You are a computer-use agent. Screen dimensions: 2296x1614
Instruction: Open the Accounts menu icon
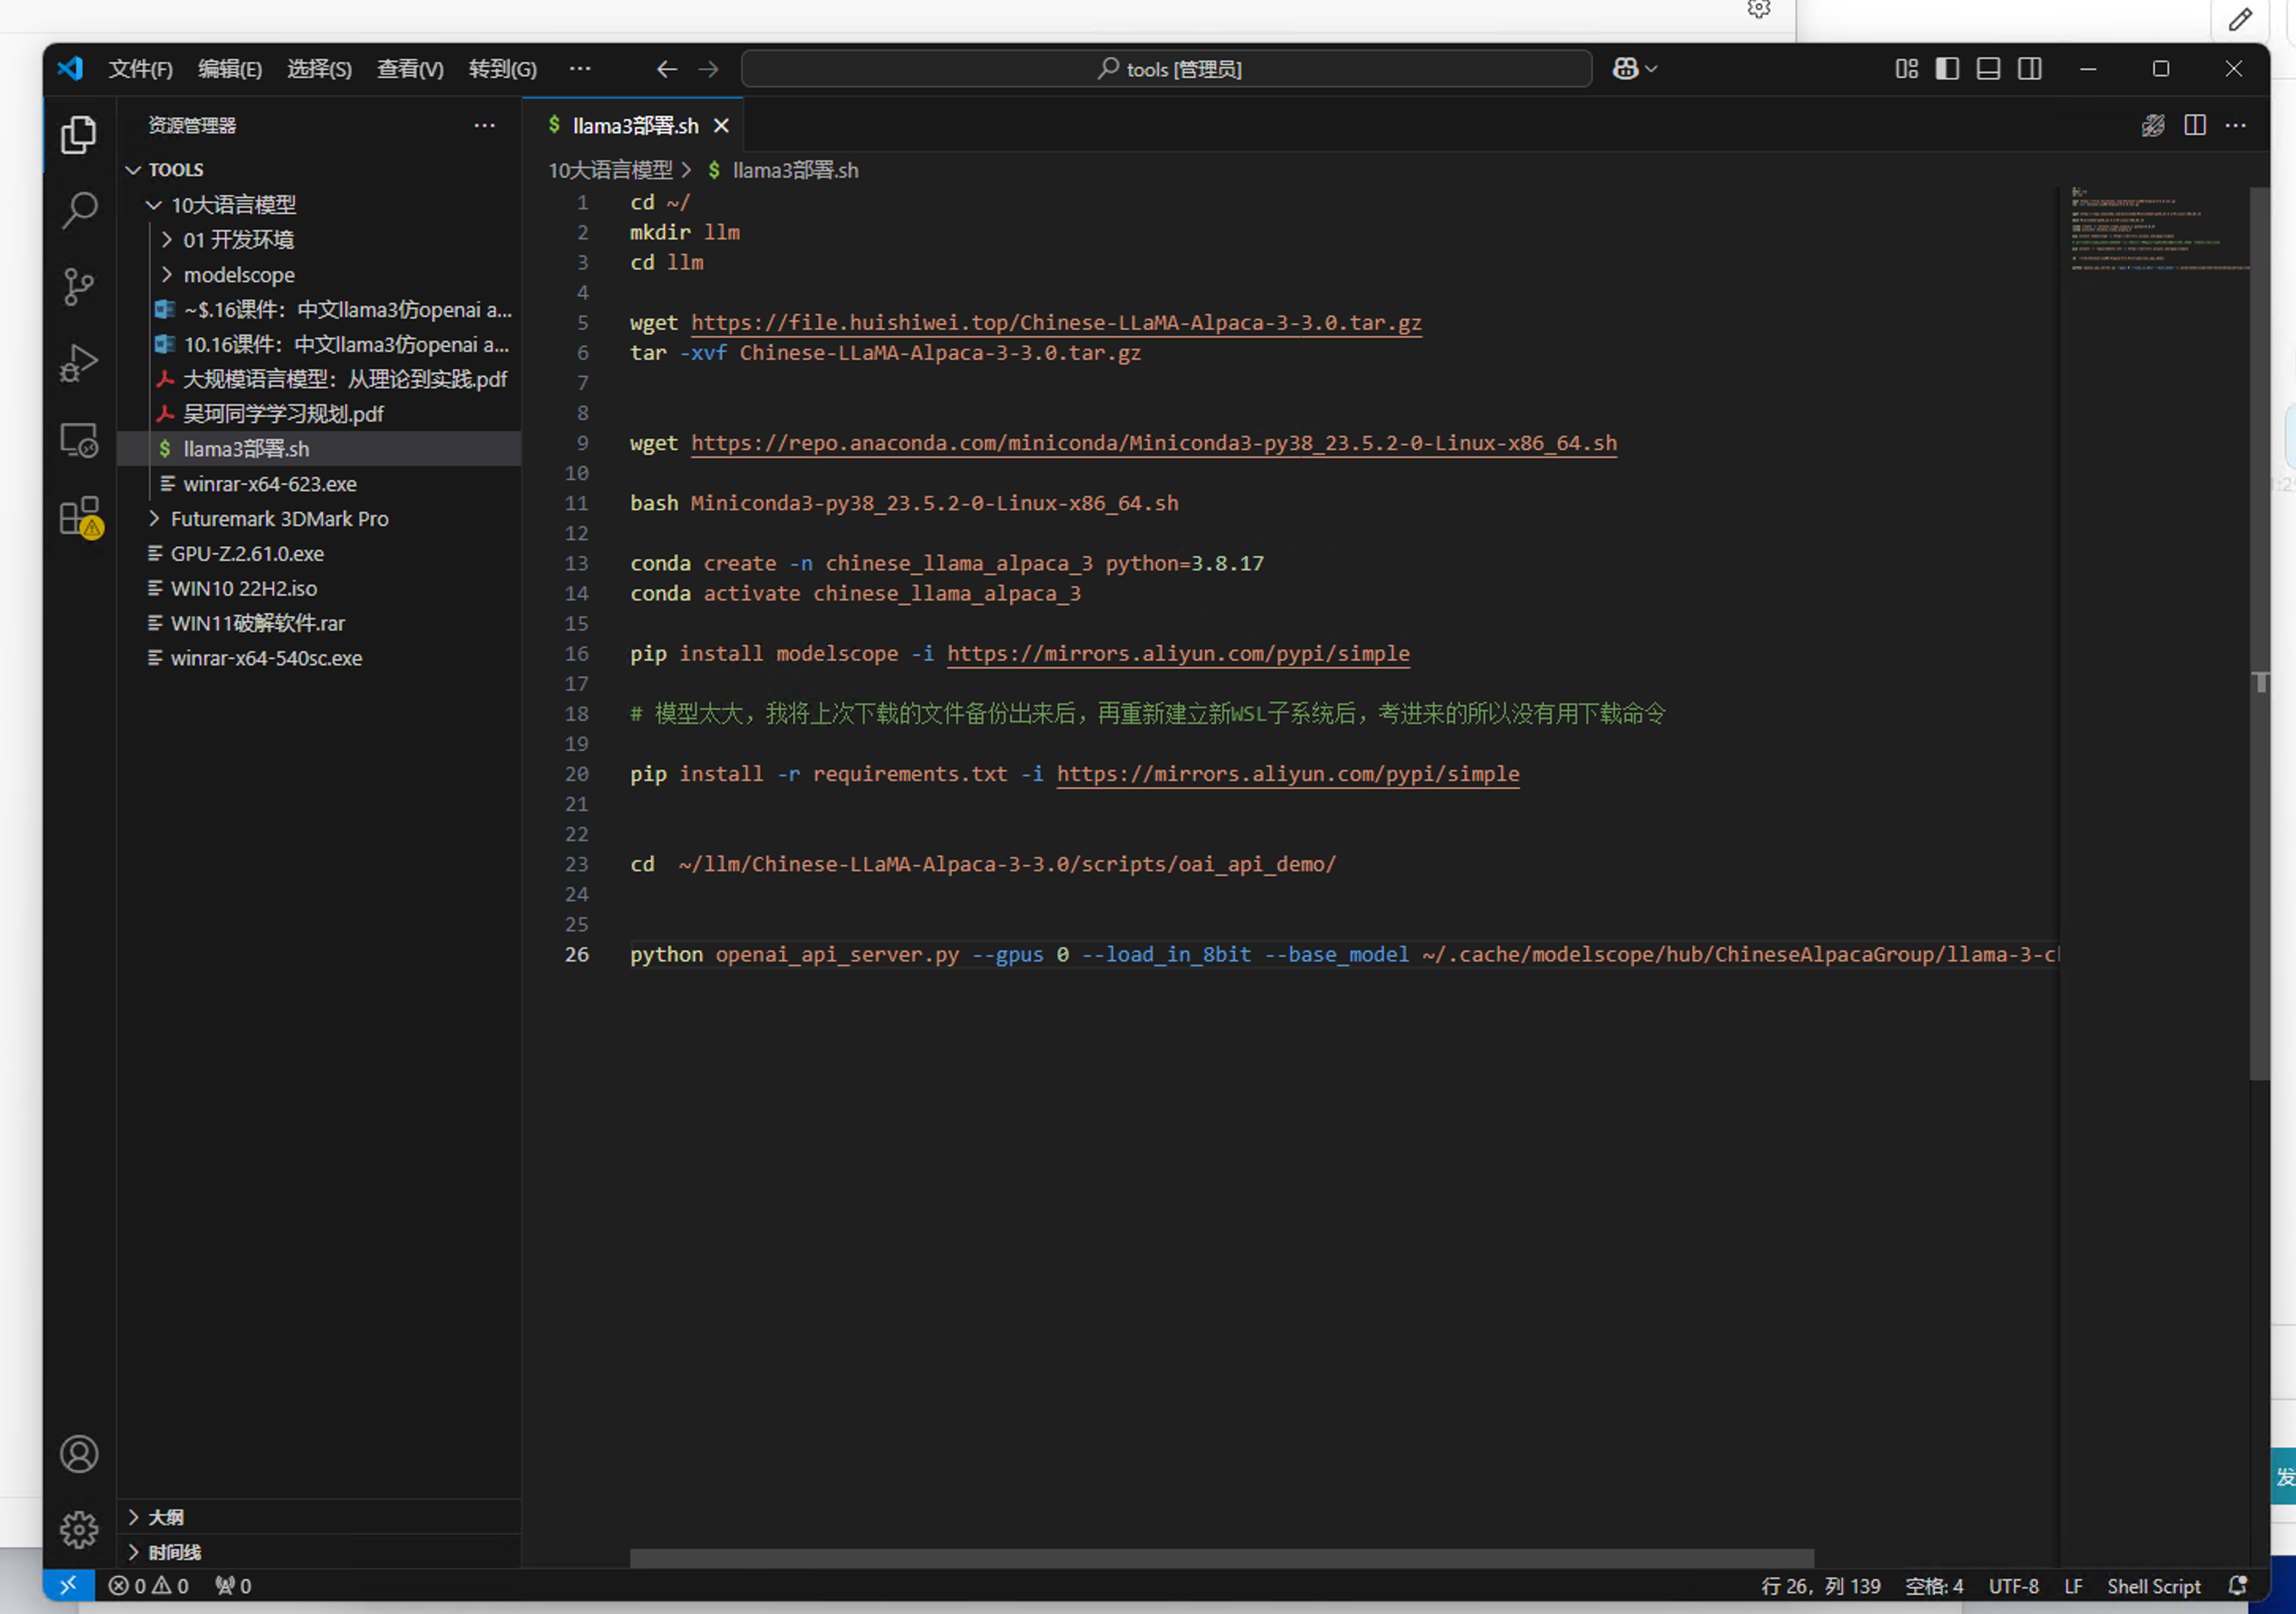point(79,1454)
